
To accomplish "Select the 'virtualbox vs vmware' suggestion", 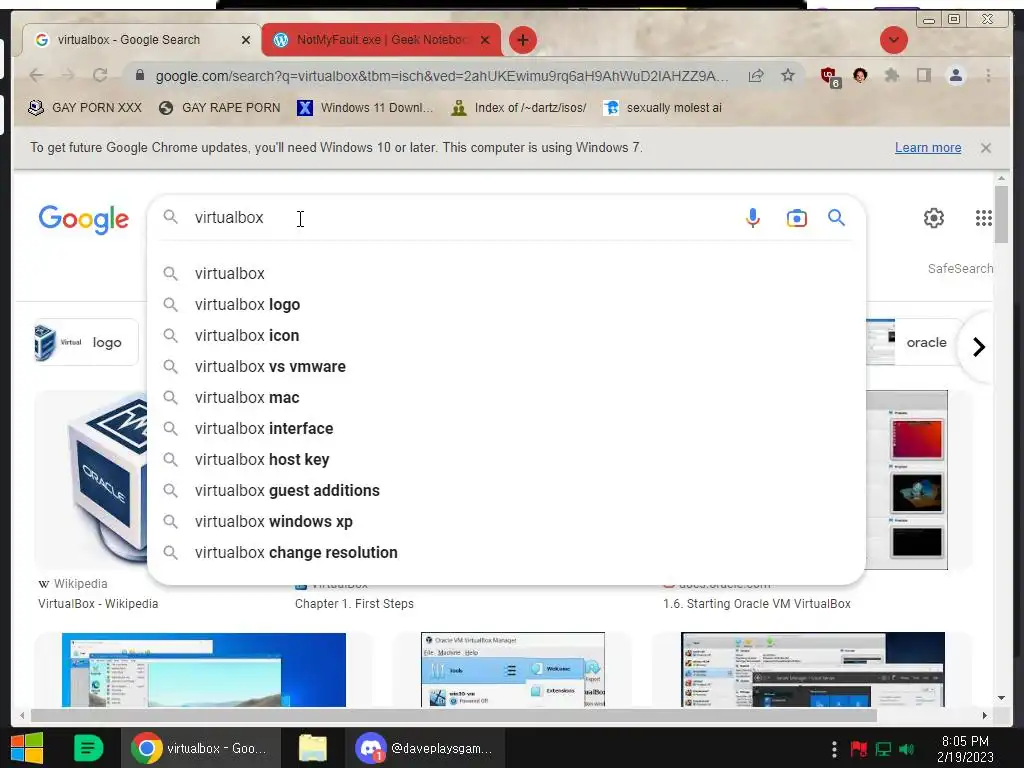I will coord(506,366).
